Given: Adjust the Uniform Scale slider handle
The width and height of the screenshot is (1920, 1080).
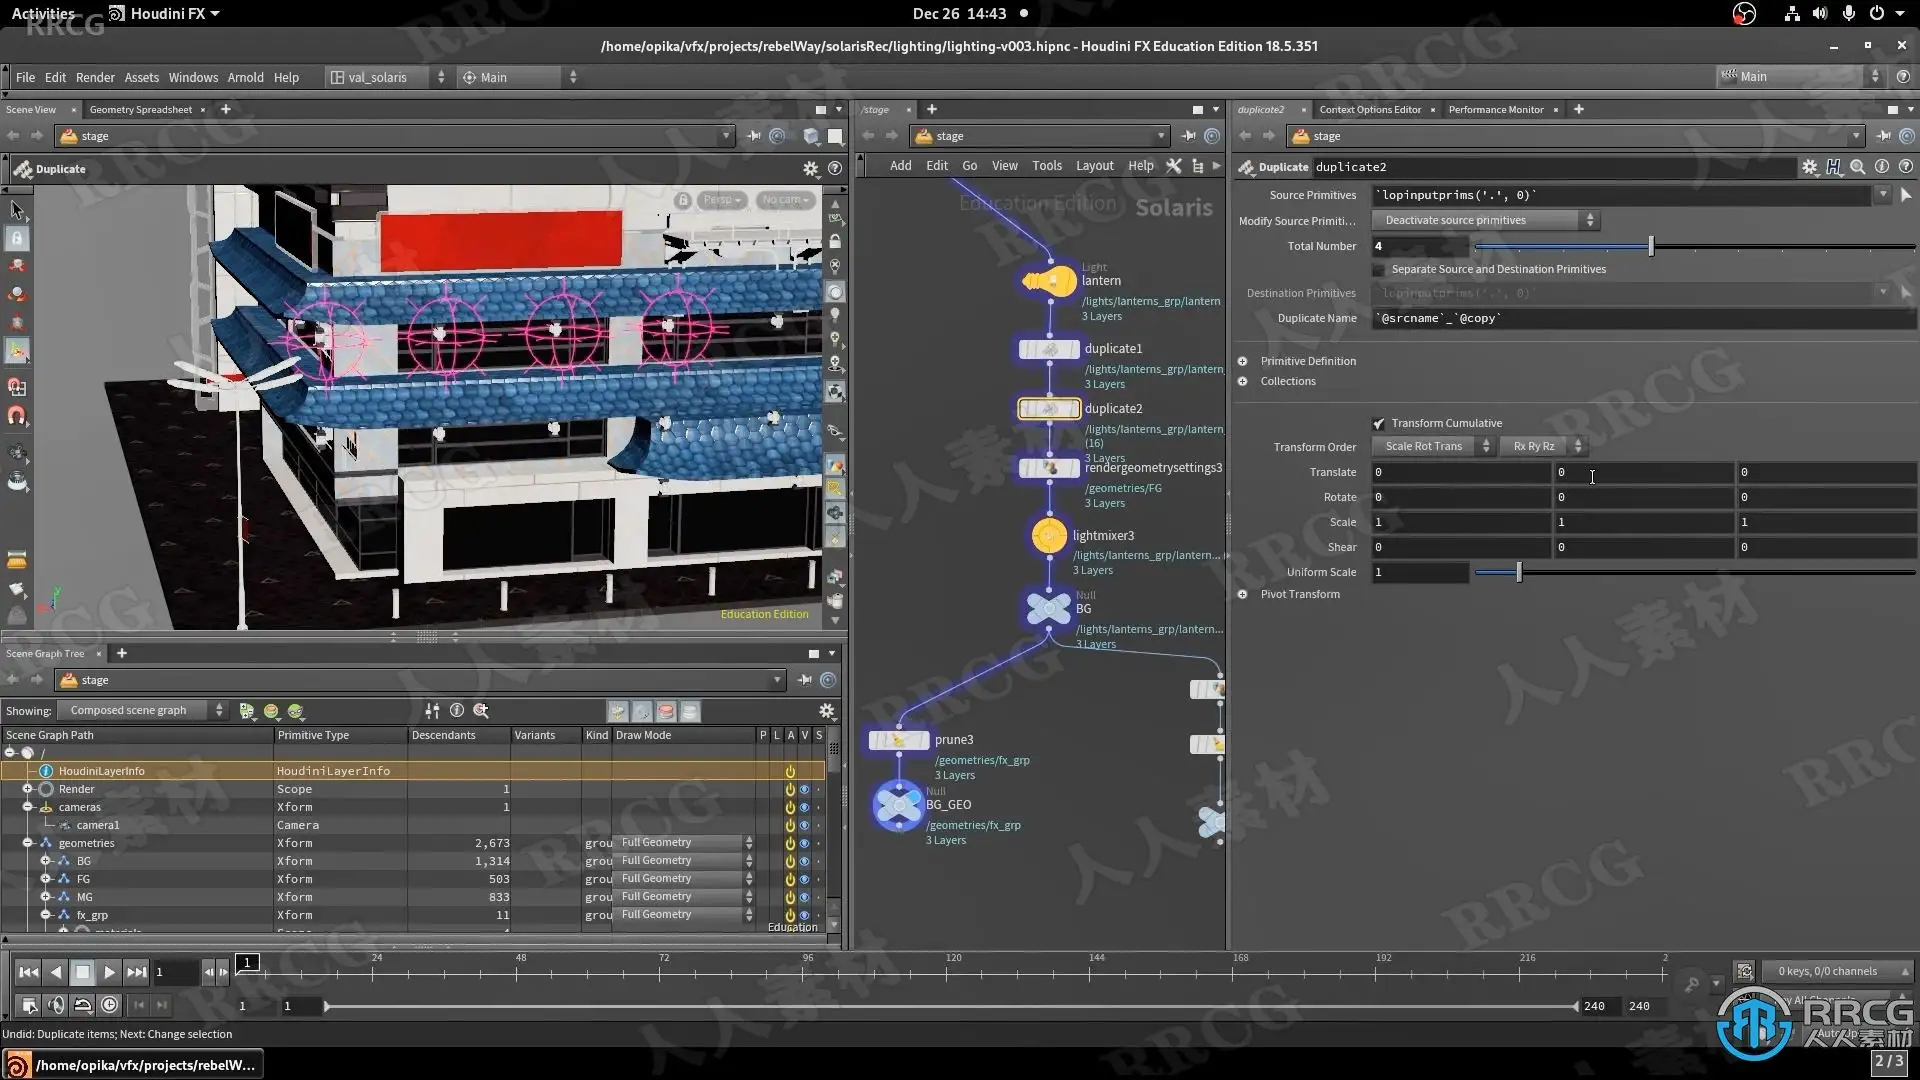Looking at the screenshot, I should [1518, 573].
